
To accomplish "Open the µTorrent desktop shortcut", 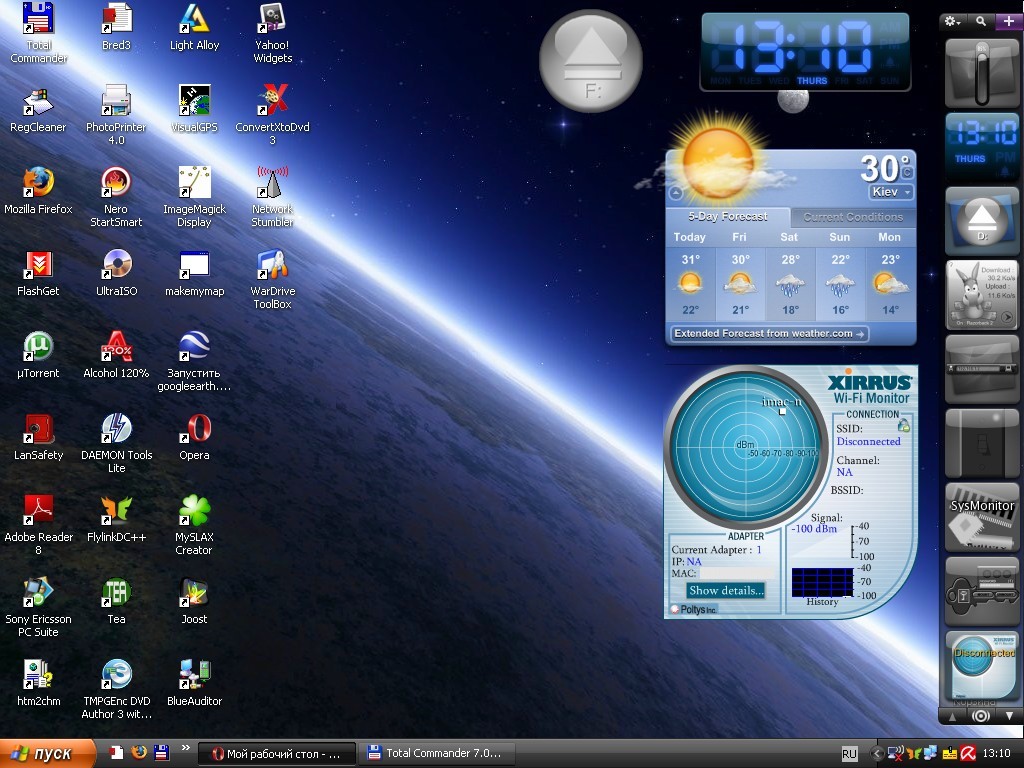I will coord(38,347).
